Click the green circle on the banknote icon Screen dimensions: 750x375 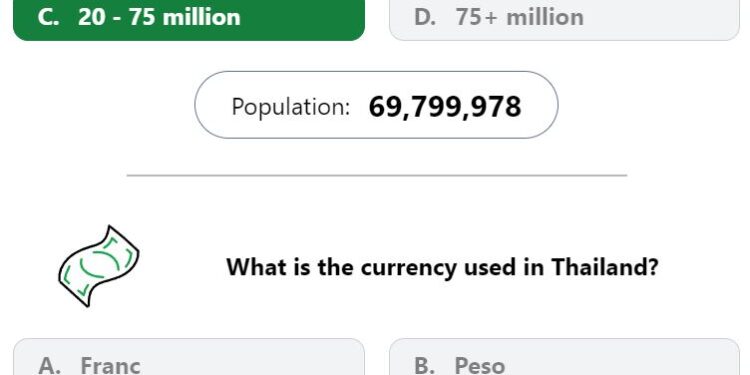pyautogui.click(x=101, y=265)
